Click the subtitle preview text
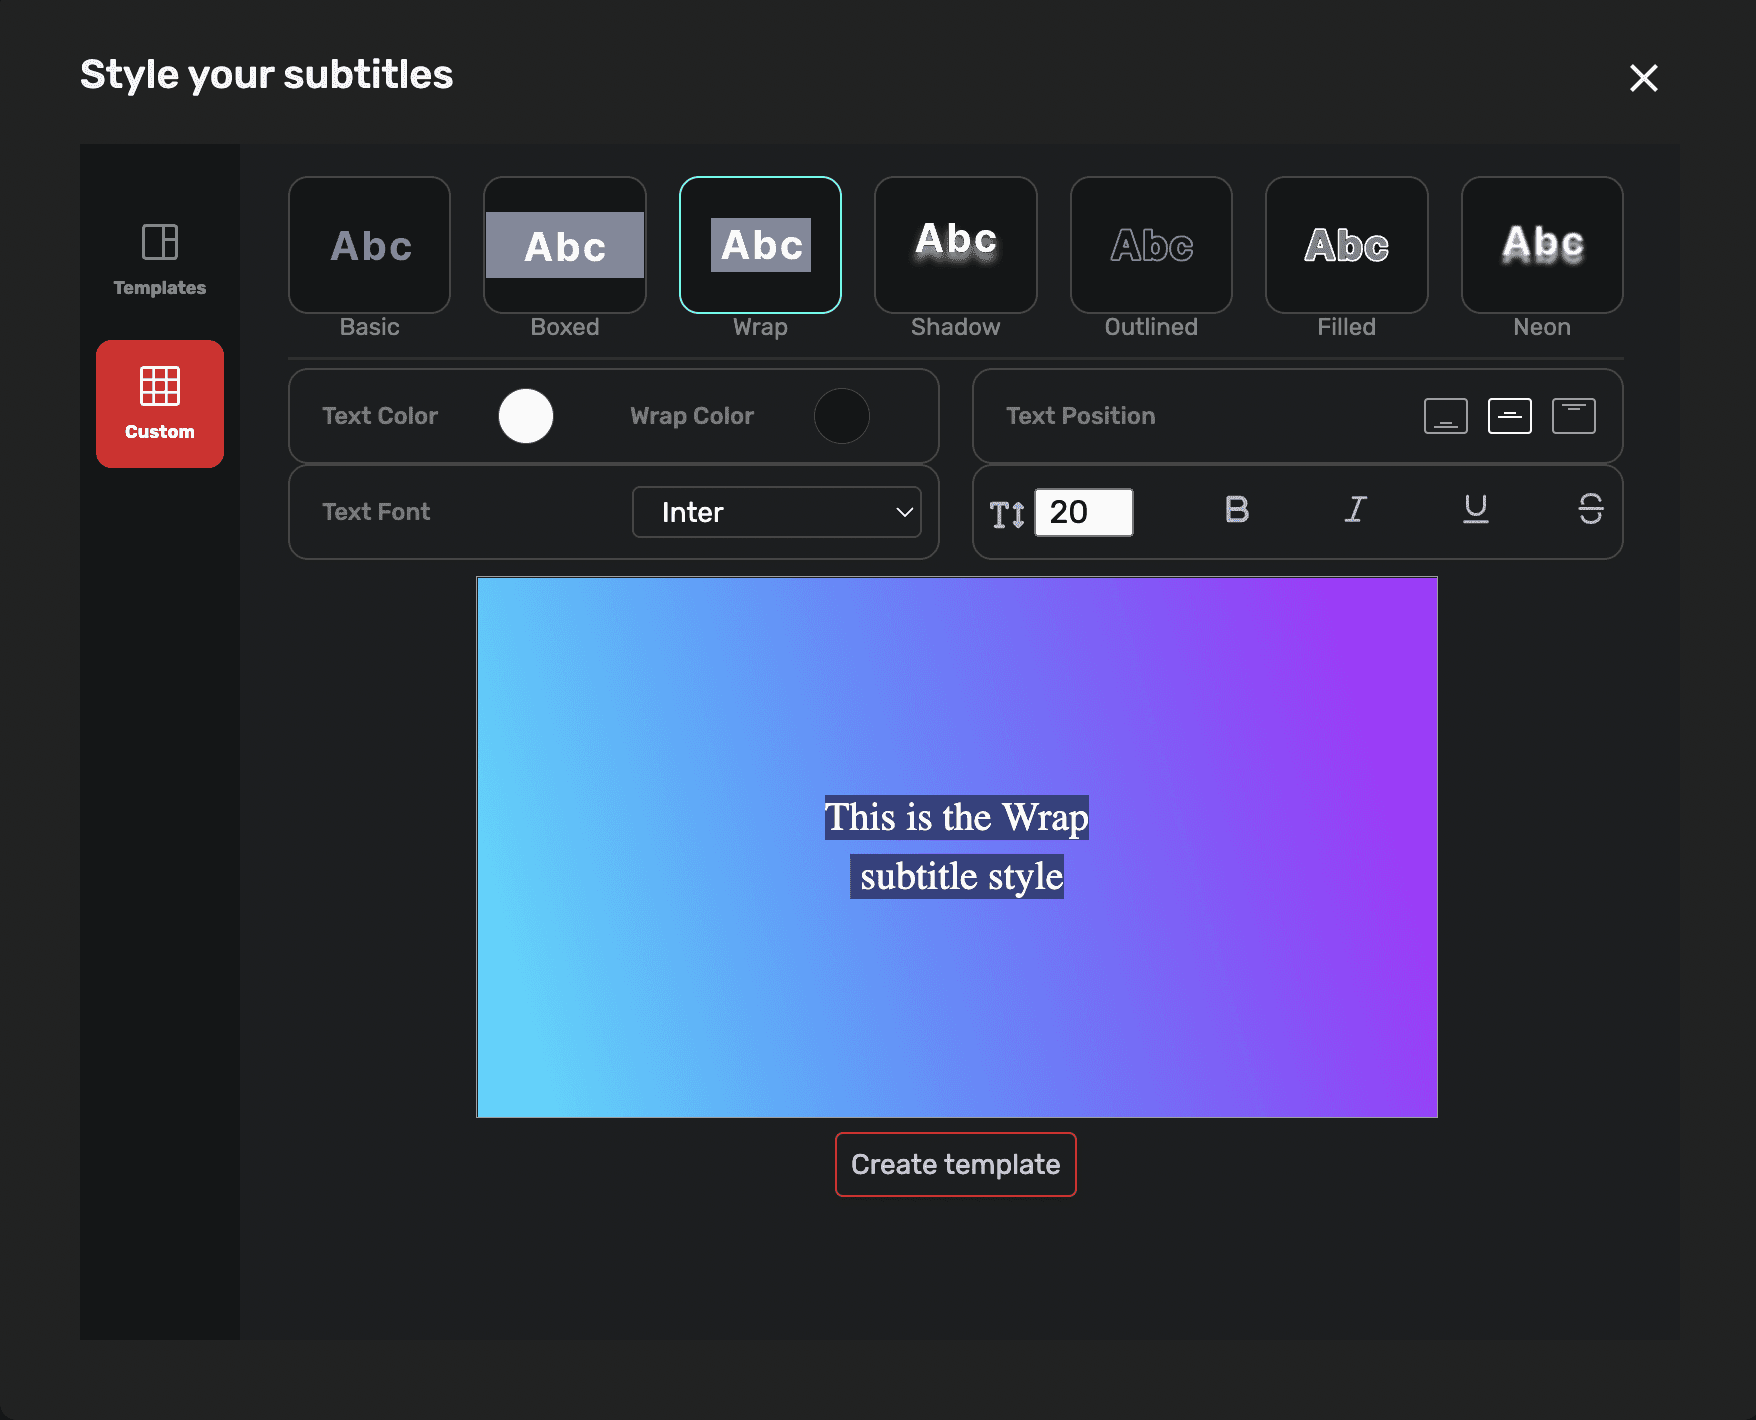This screenshot has width=1756, height=1420. point(957,847)
